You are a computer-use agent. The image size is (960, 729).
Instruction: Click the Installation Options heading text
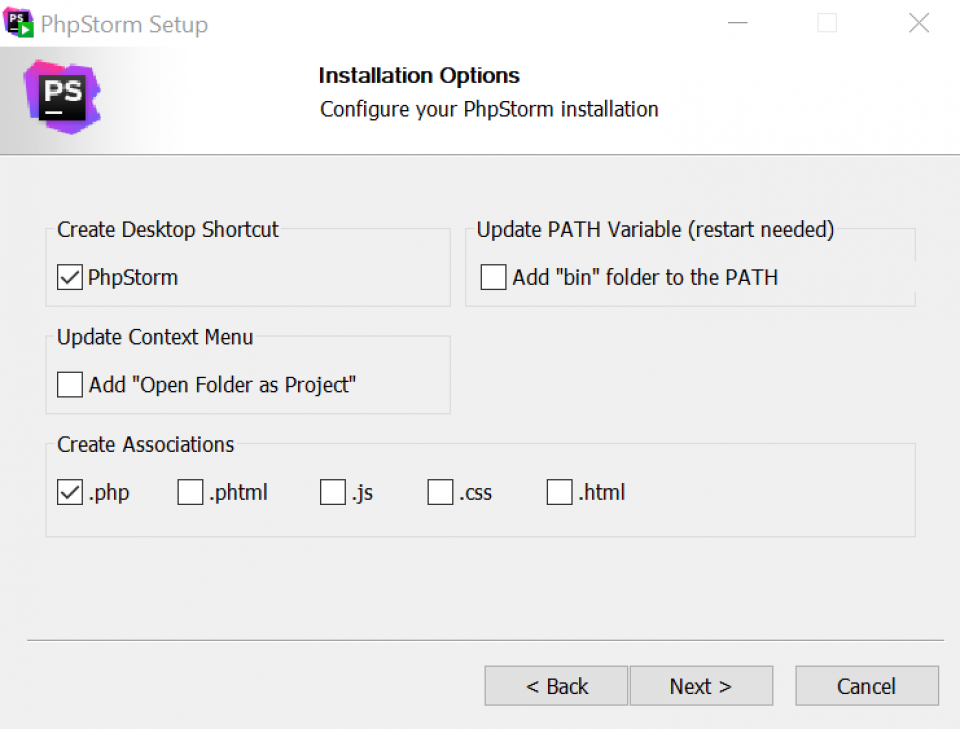click(x=419, y=75)
